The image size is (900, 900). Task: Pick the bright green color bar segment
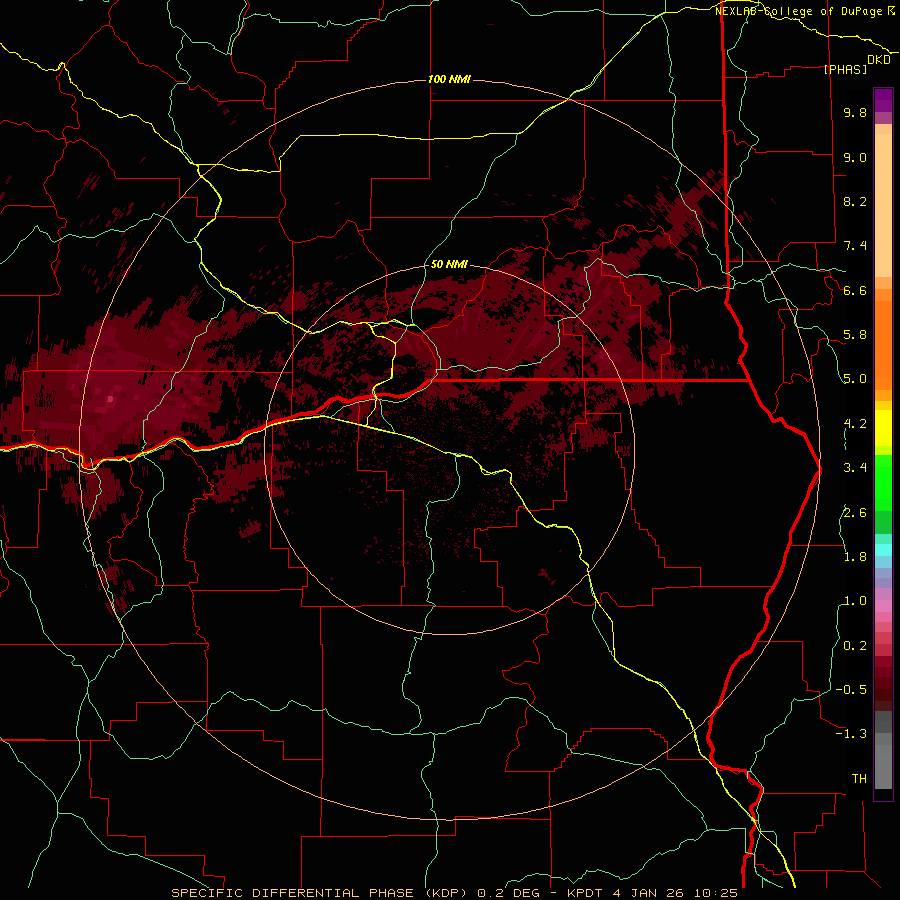coord(883,483)
